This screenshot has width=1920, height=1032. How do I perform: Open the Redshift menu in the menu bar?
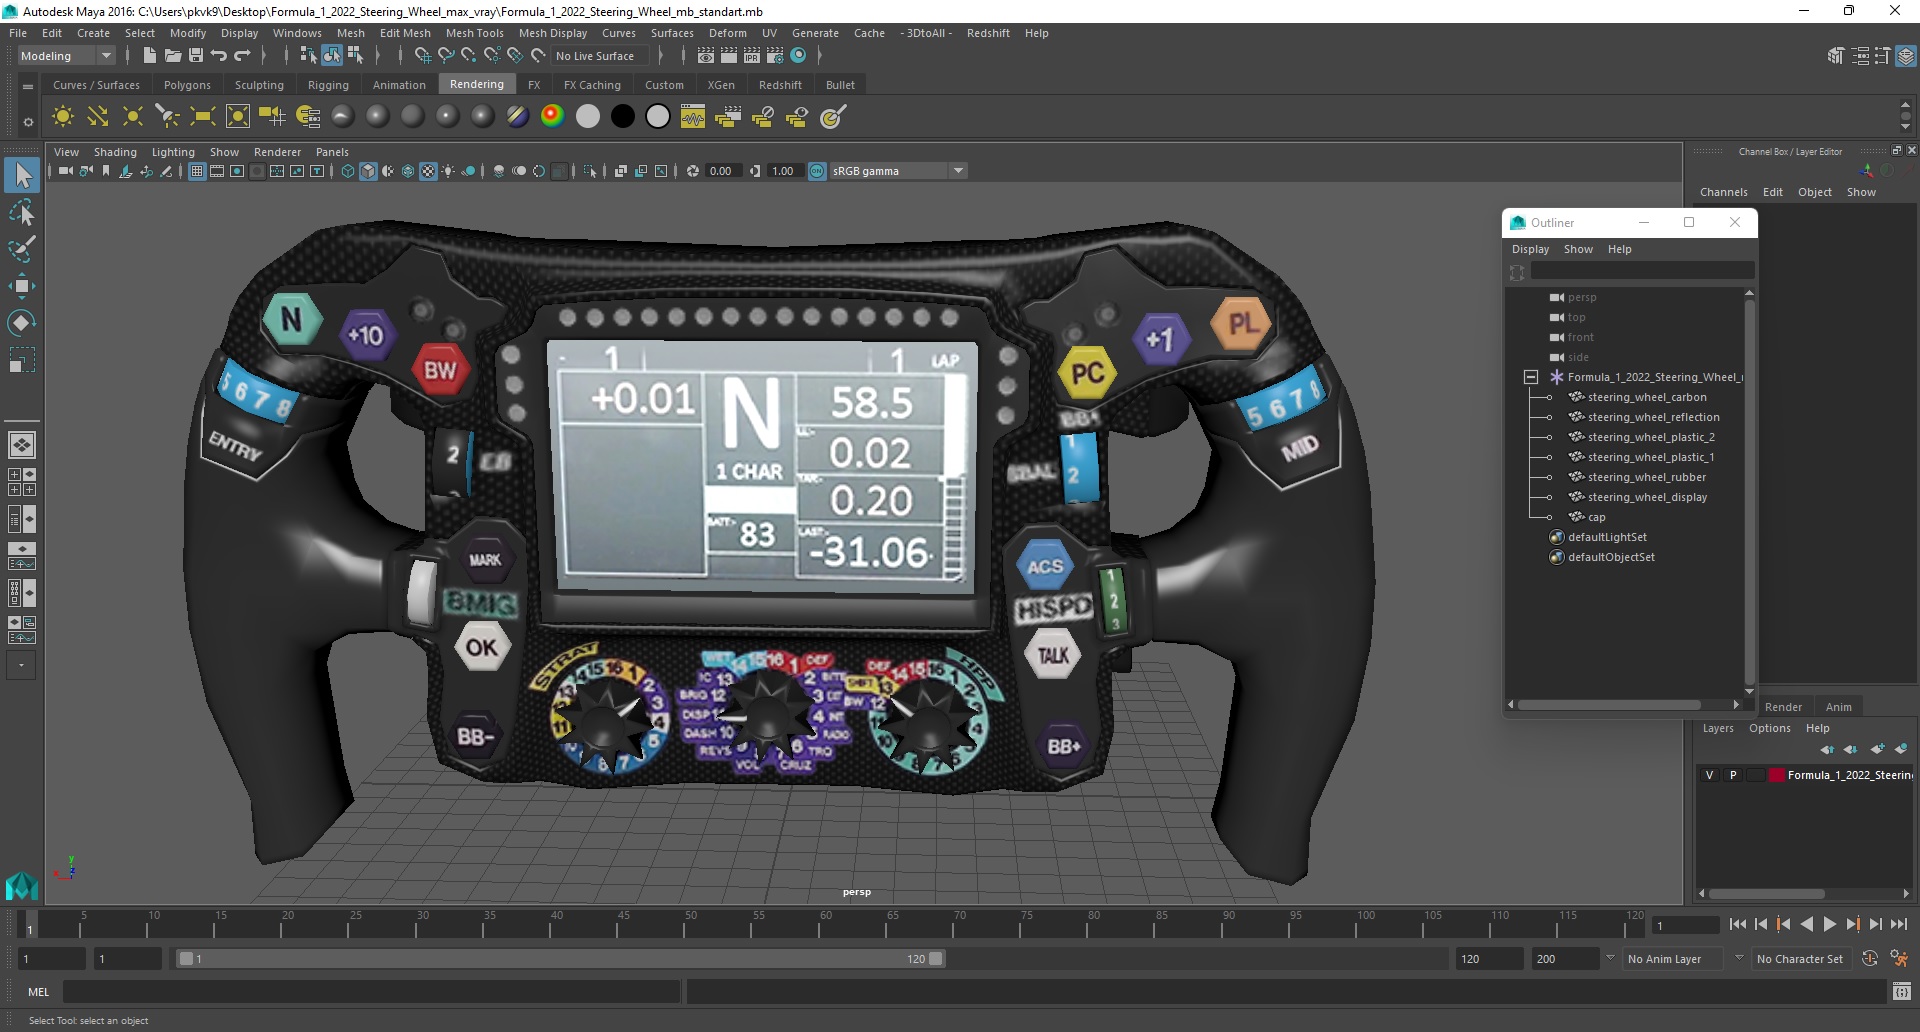988,33
